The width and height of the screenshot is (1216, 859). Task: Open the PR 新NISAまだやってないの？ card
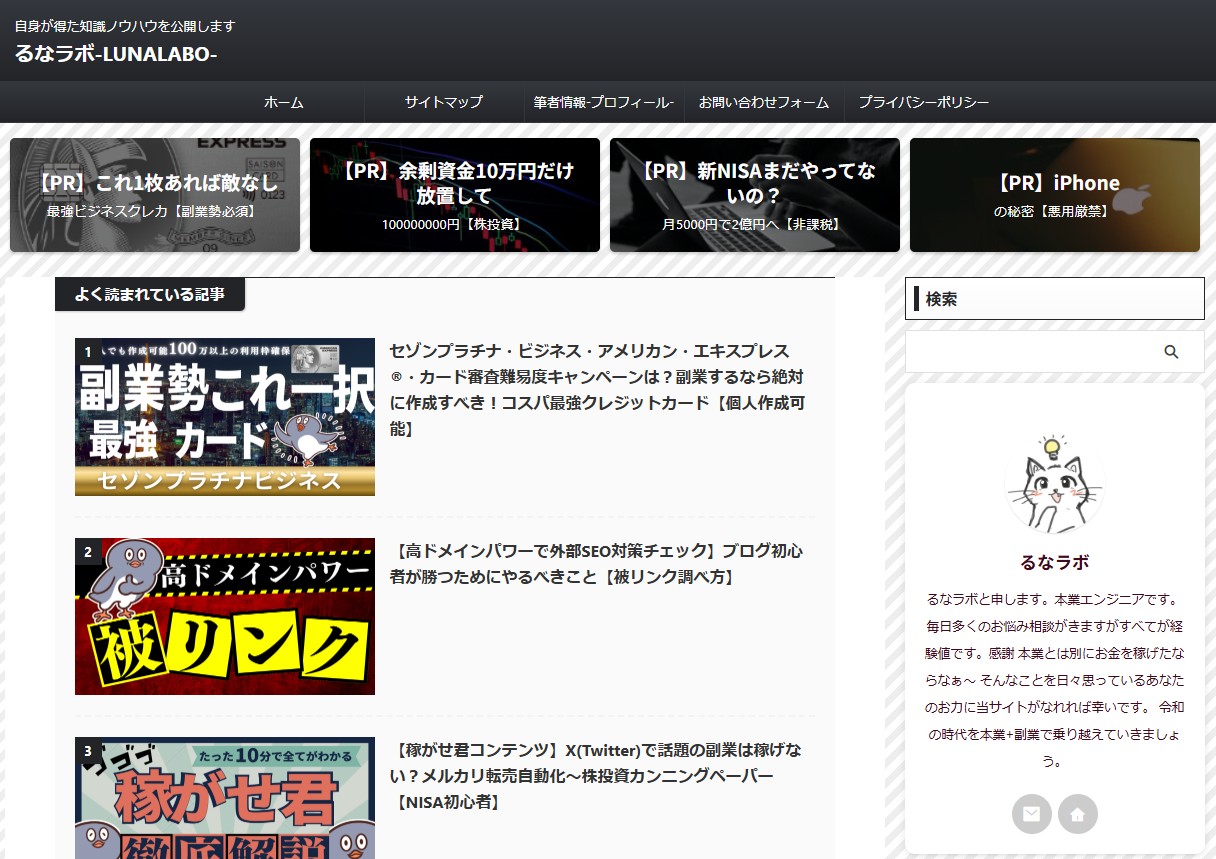tap(755, 195)
